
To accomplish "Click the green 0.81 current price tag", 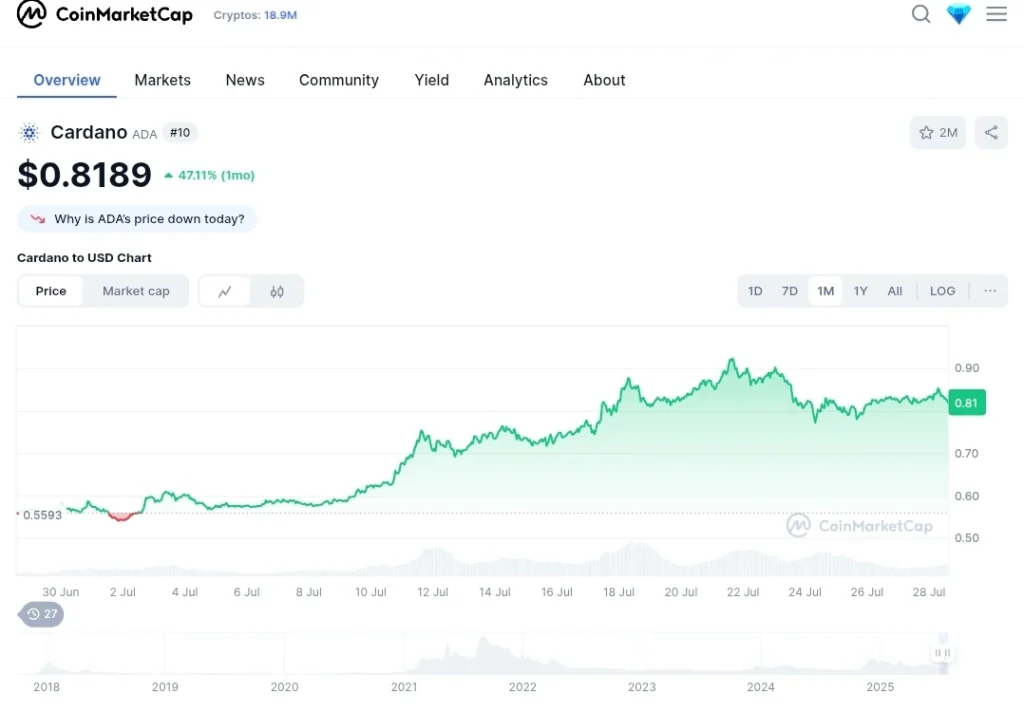I will point(967,403).
